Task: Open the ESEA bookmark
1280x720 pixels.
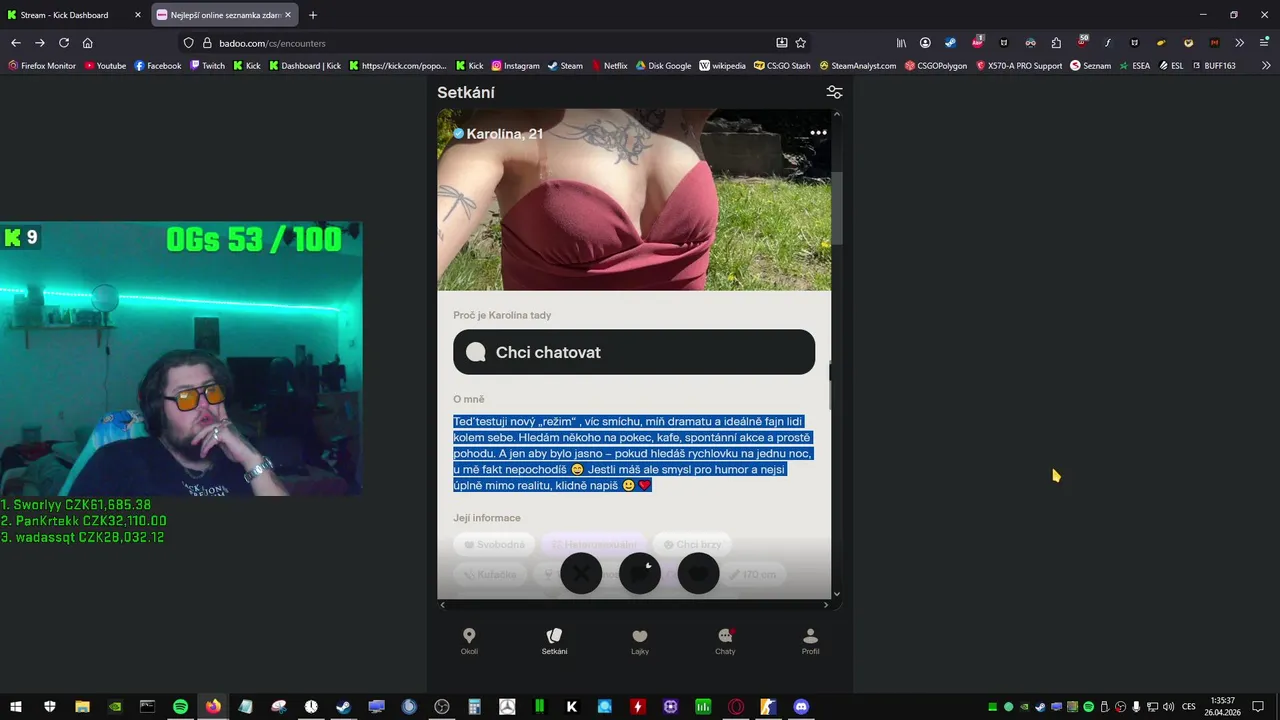Action: point(1134,66)
